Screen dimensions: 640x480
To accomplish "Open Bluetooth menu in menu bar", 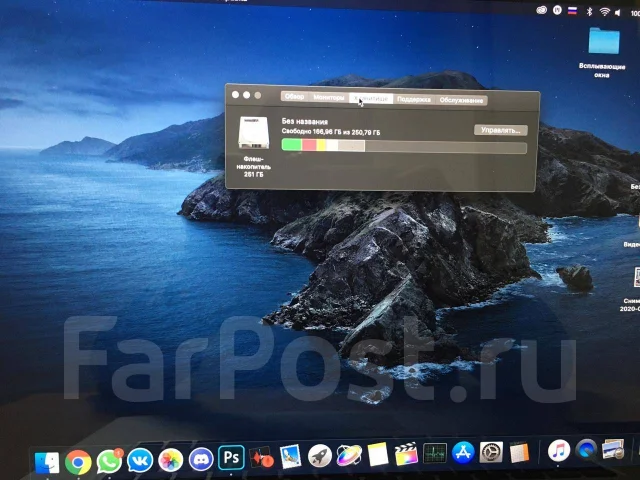I will [589, 11].
